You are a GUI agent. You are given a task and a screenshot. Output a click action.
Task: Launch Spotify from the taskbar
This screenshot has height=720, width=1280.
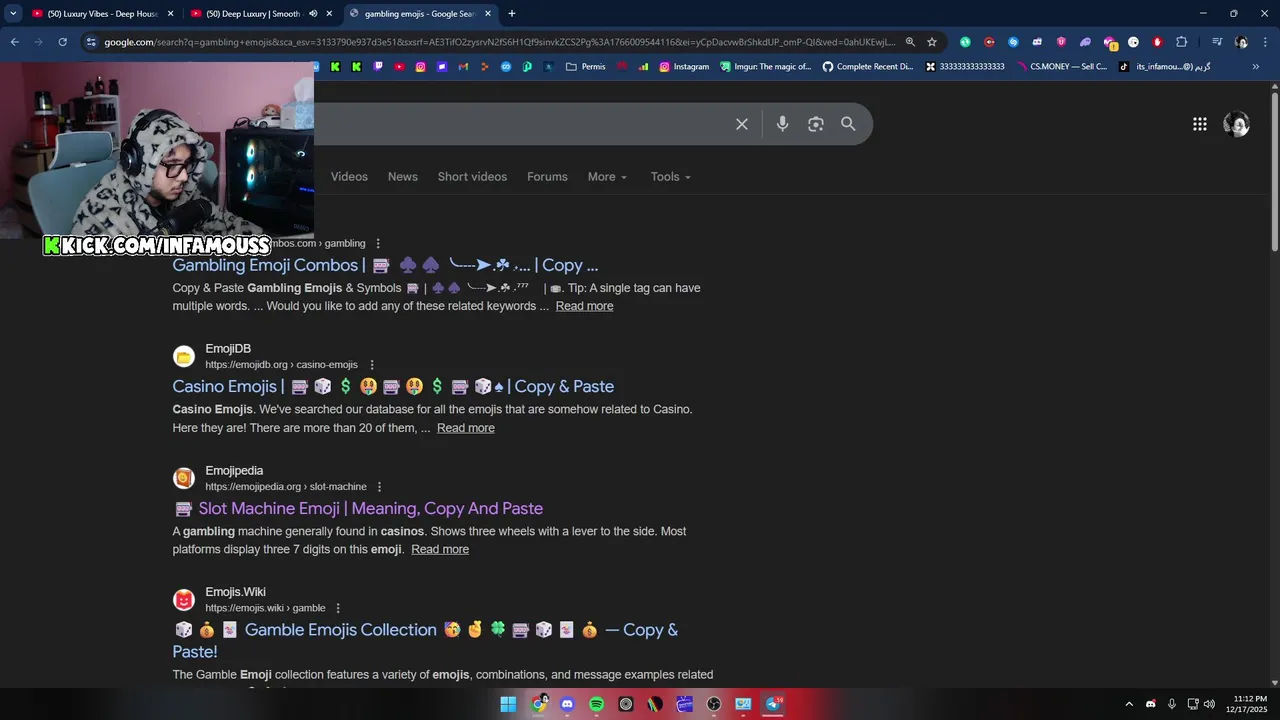pos(596,704)
